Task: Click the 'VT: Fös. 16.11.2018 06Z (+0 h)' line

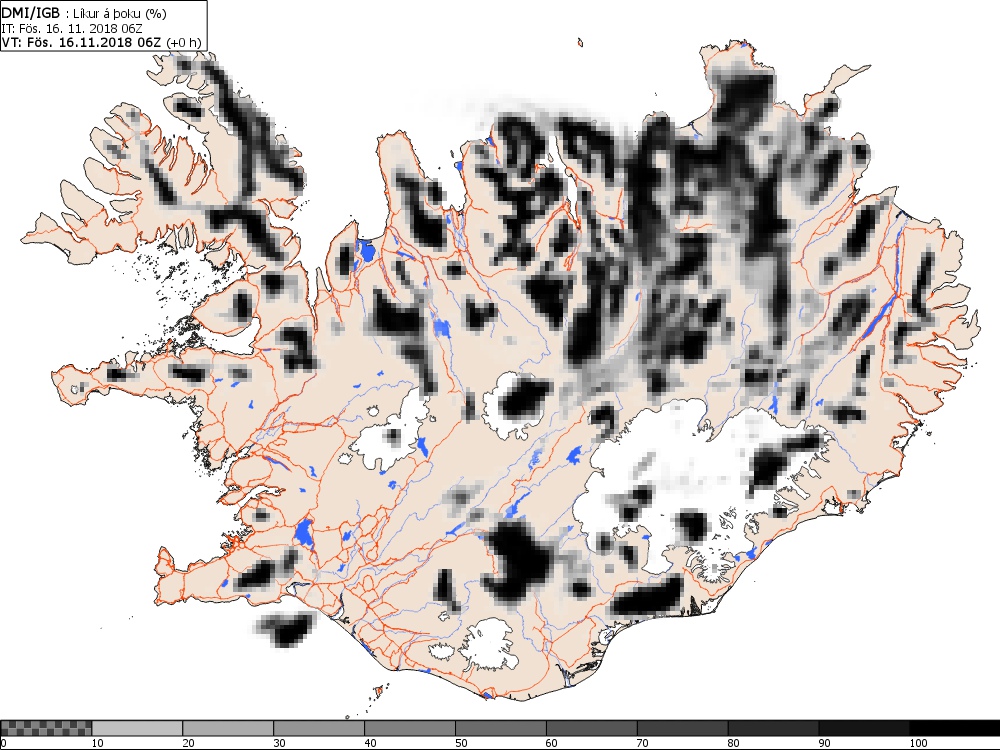Action: click(101, 43)
